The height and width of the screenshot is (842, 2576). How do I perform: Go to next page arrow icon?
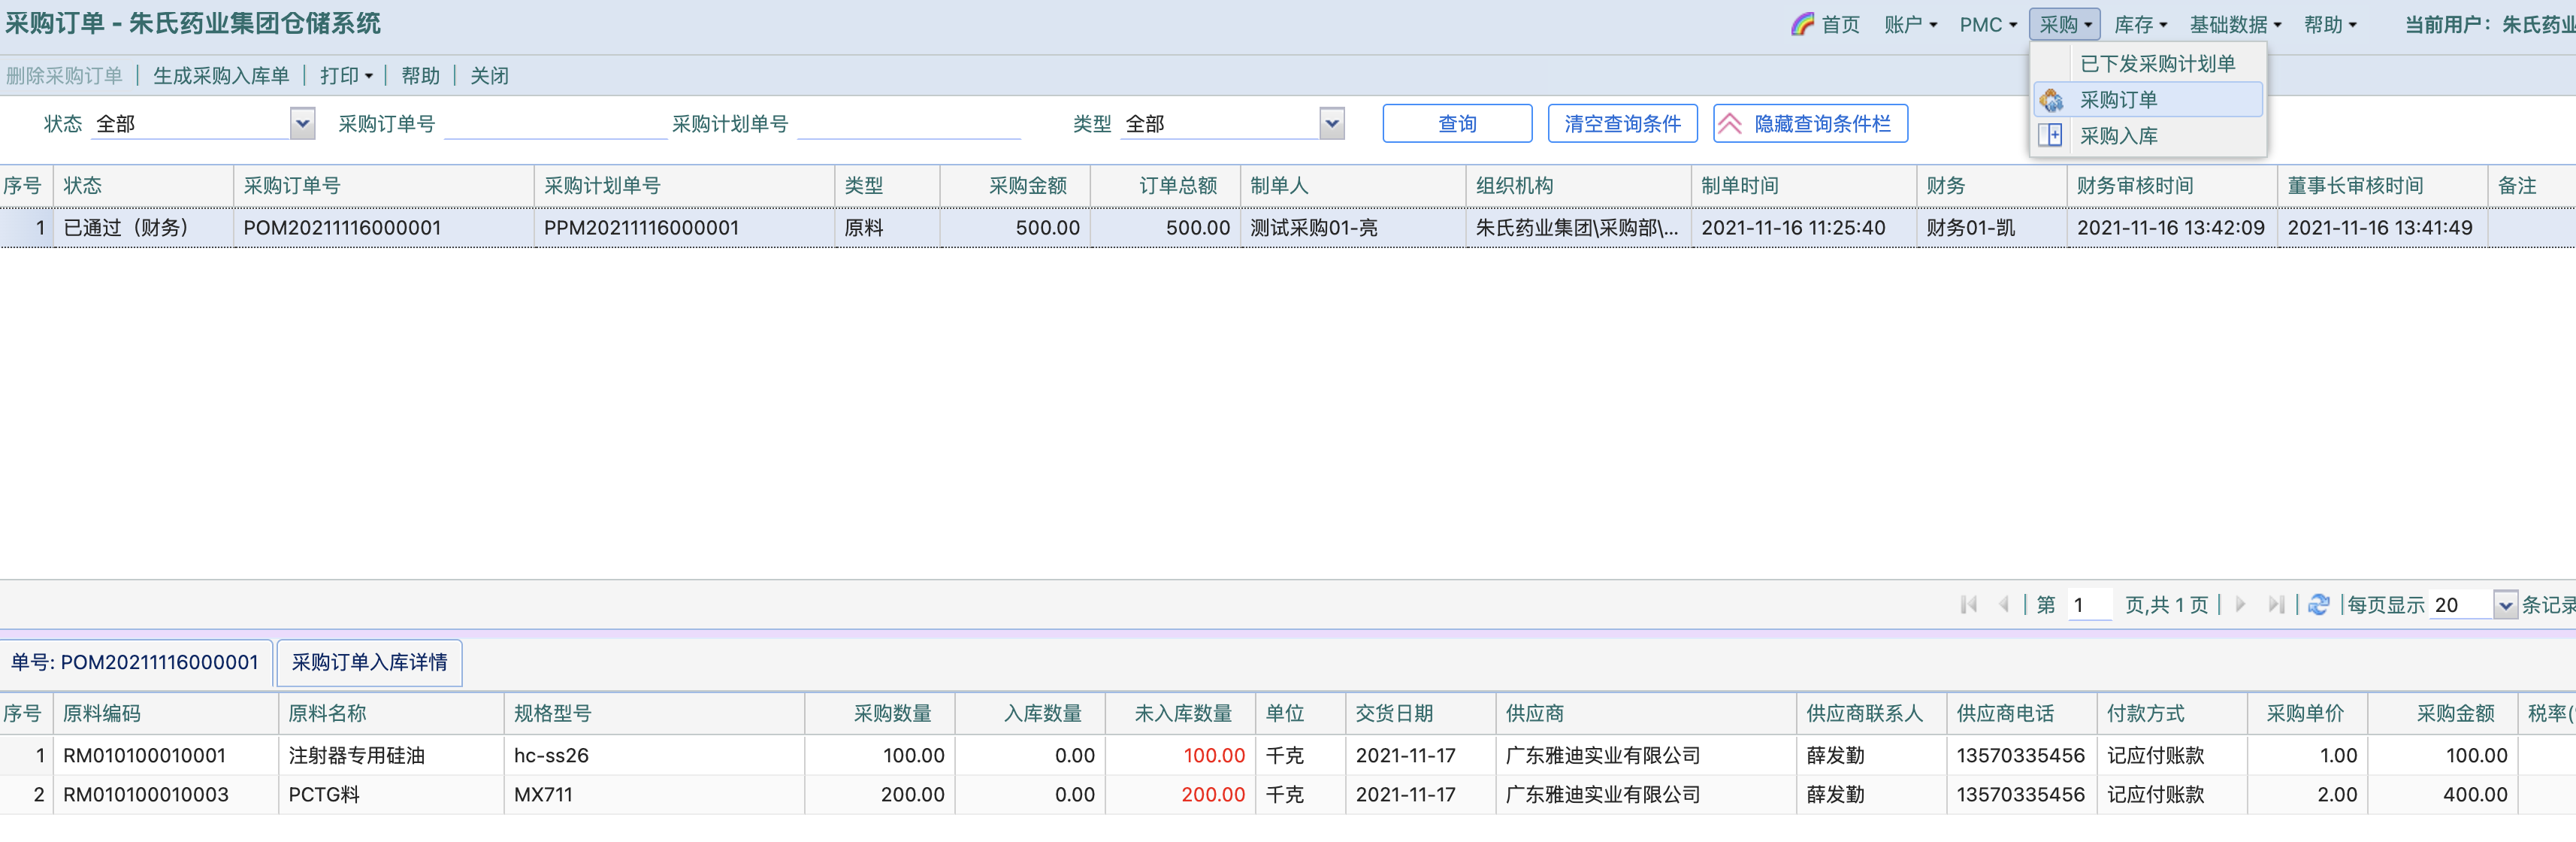click(2240, 604)
